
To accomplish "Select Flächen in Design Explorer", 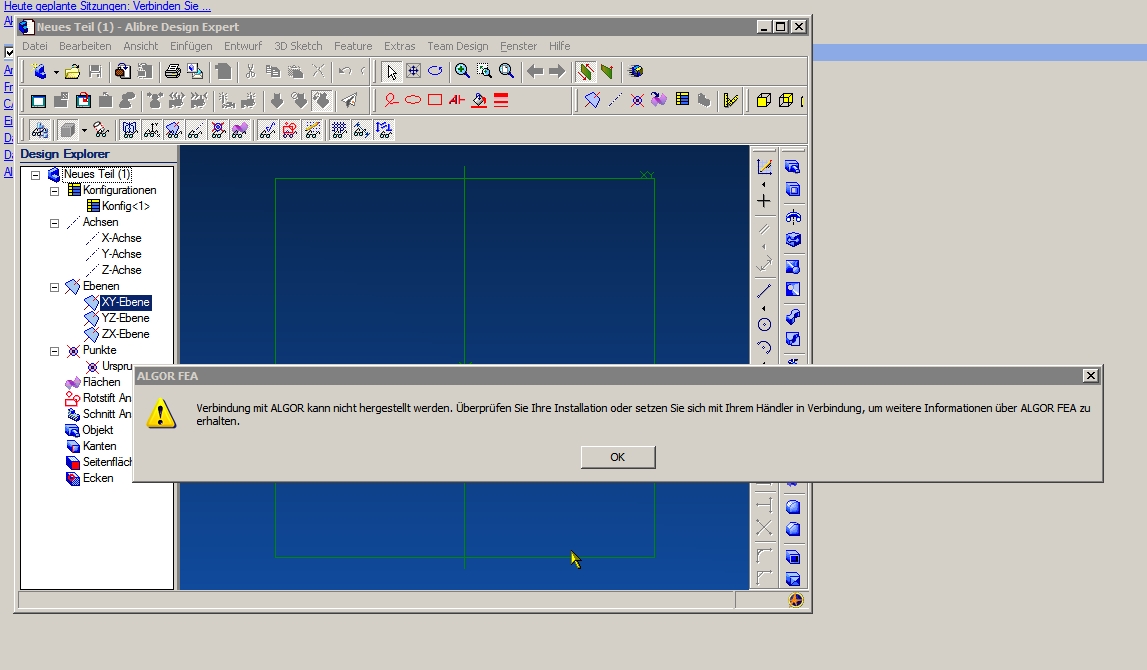I will 102,383.
